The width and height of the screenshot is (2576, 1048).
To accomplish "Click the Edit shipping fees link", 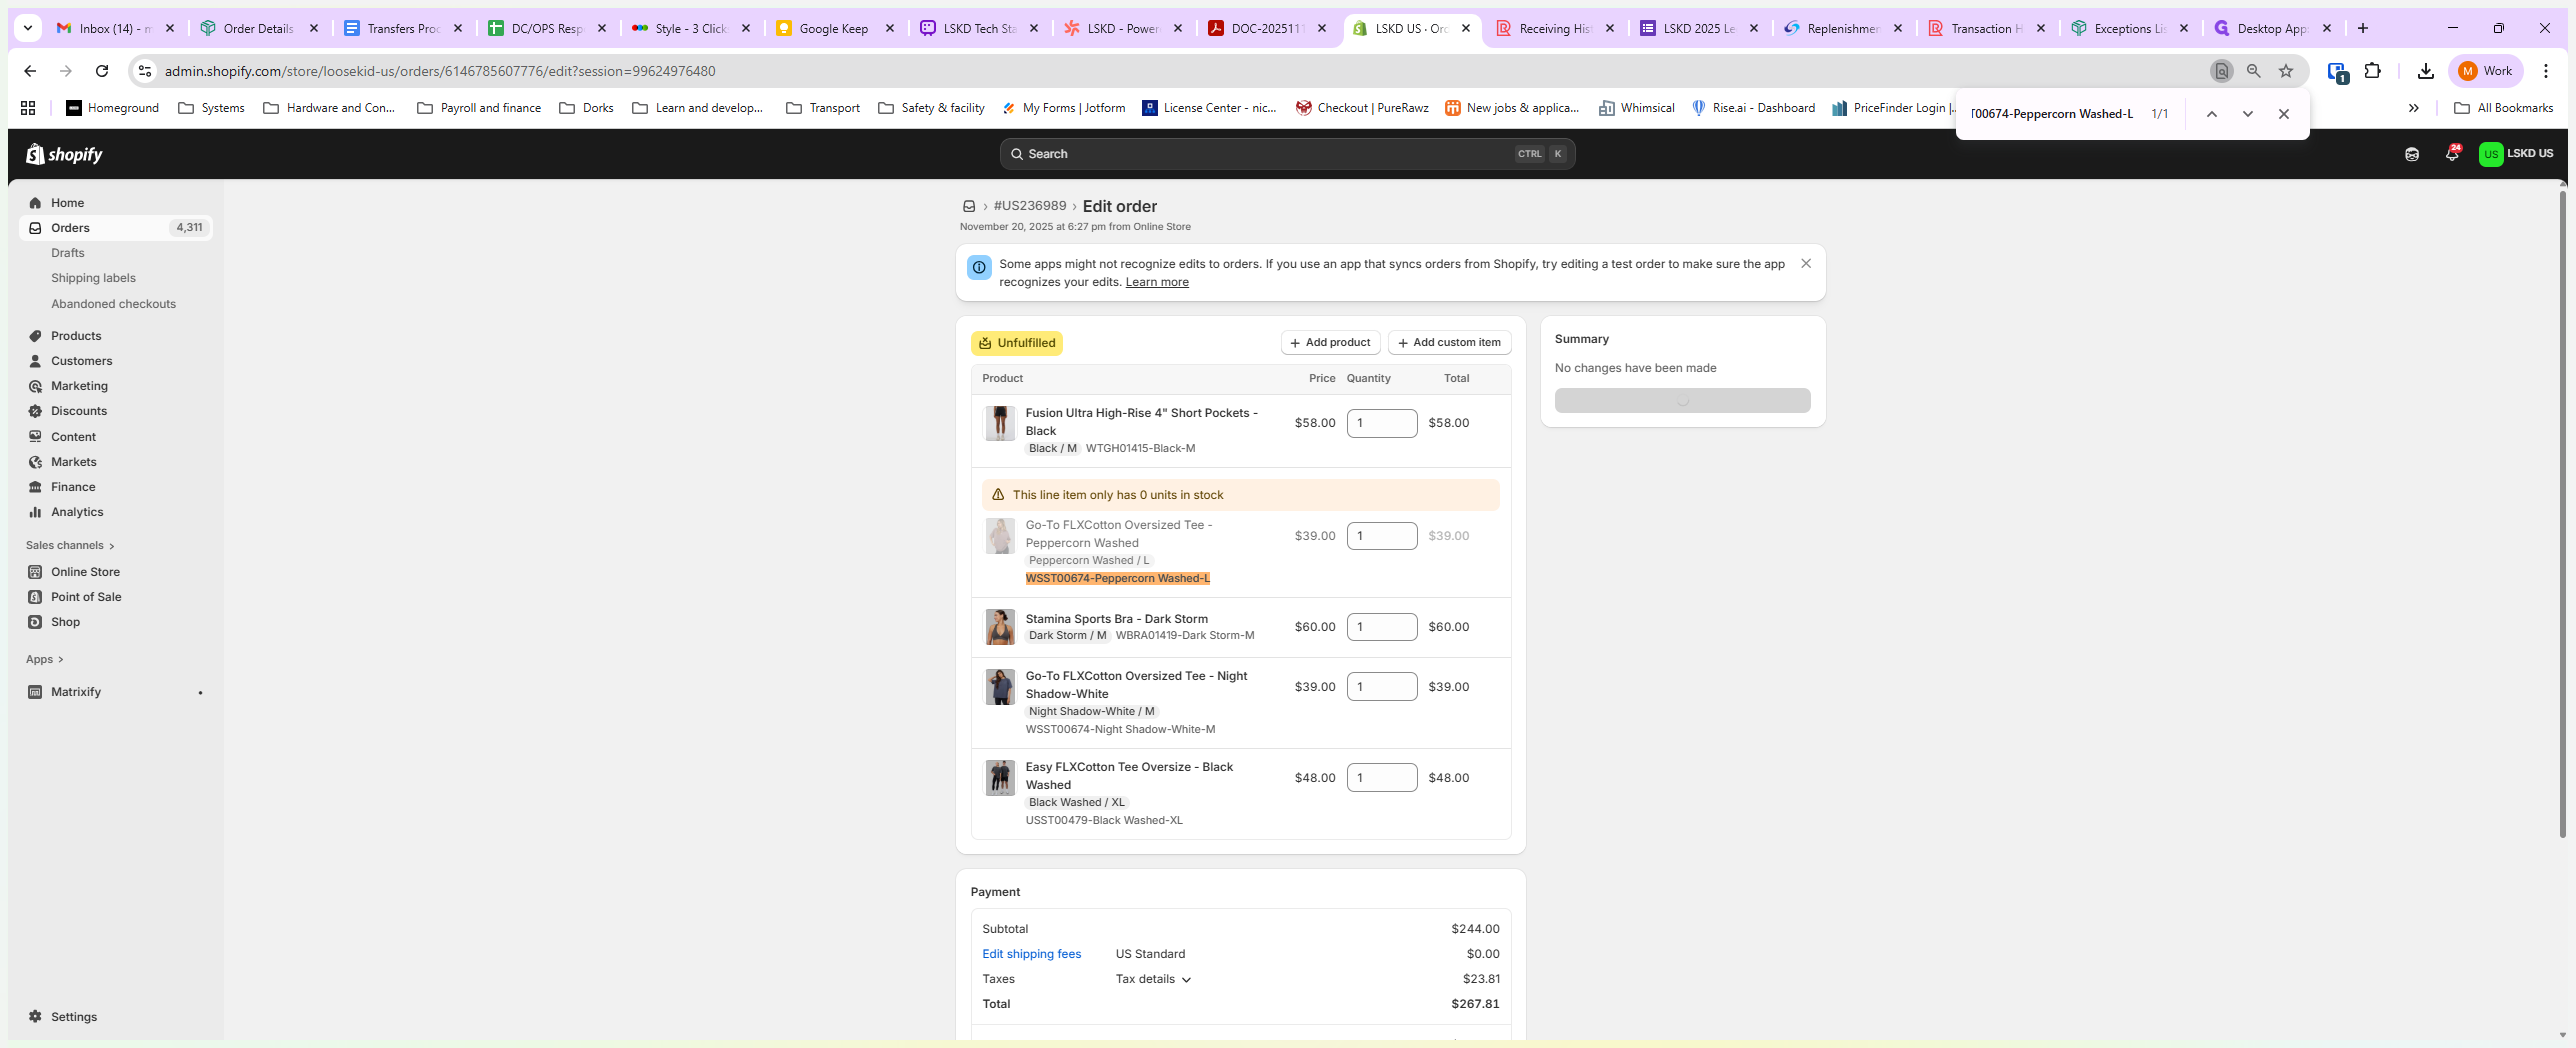I will click(x=1031, y=954).
